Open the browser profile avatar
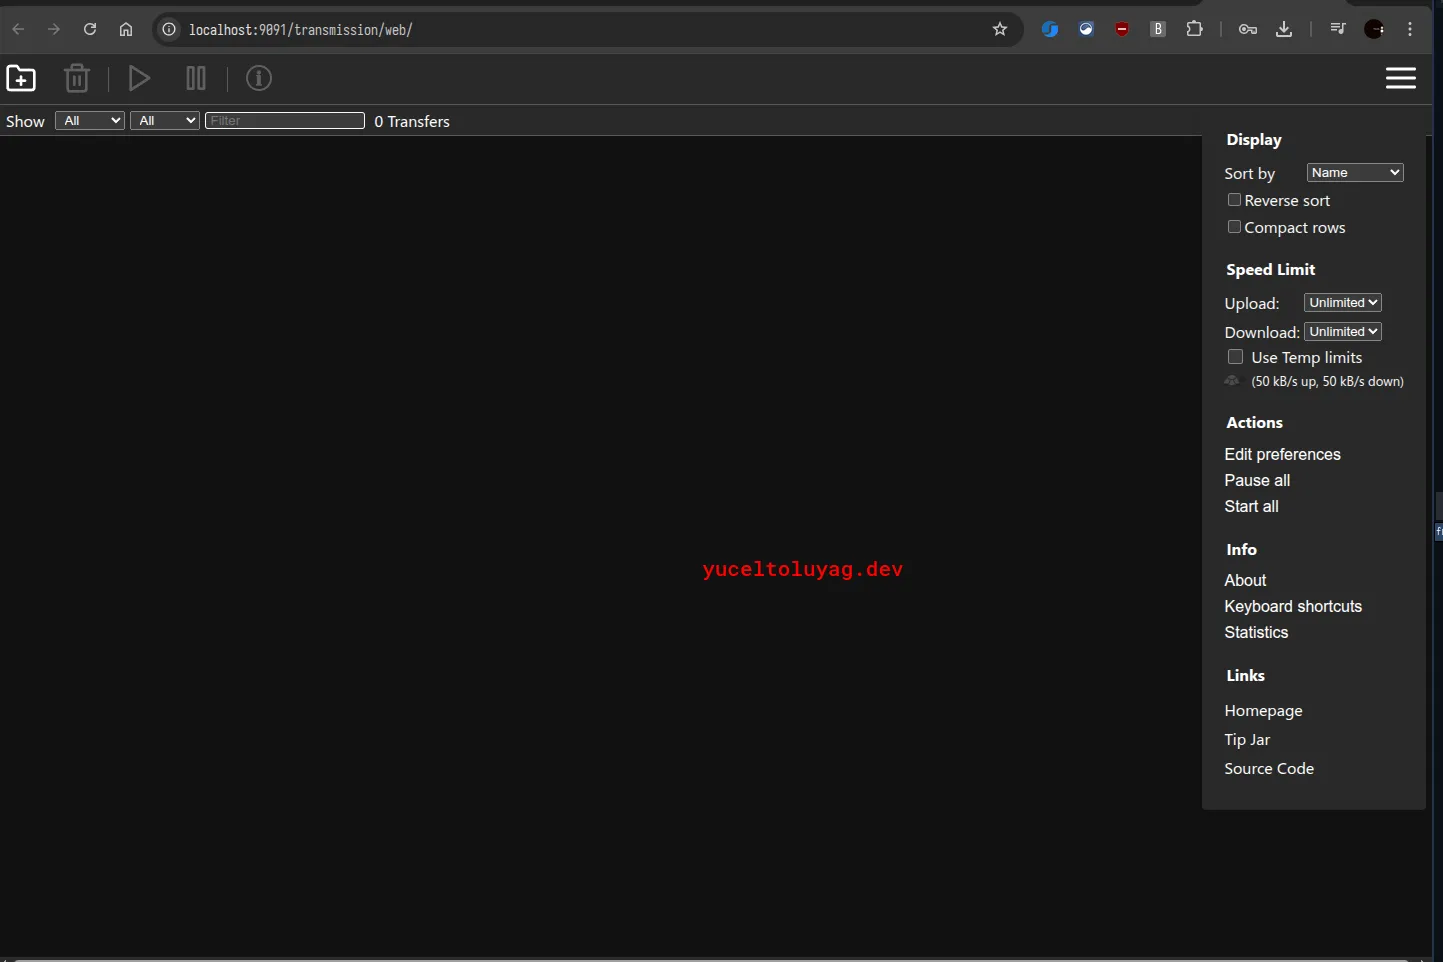This screenshot has height=962, width=1443. click(1374, 29)
